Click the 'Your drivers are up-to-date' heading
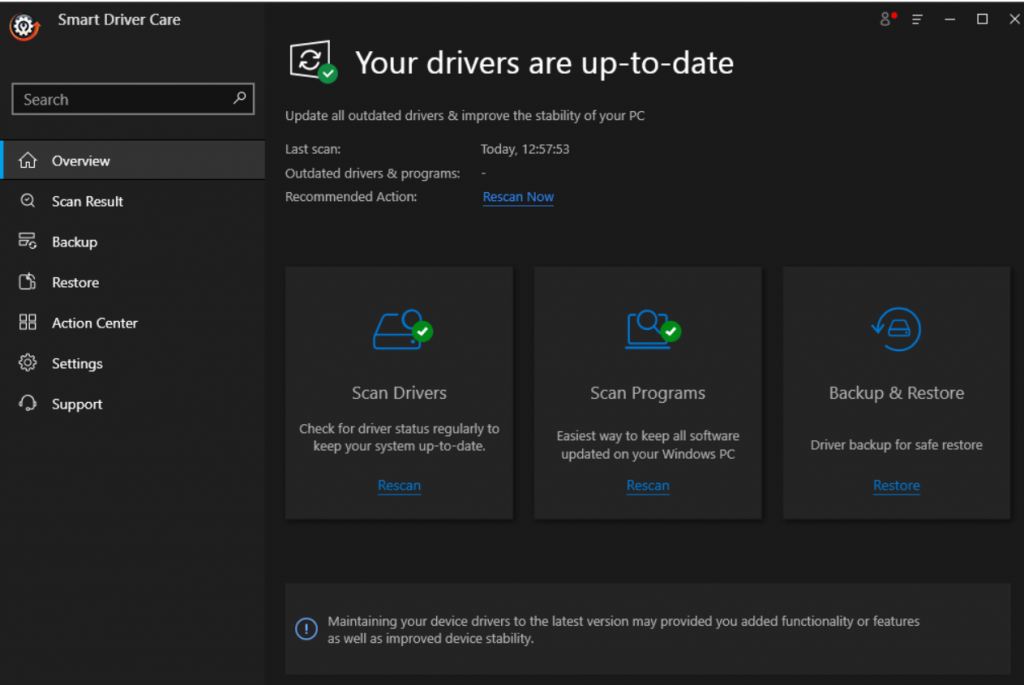This screenshot has height=685, width=1024. [x=544, y=63]
